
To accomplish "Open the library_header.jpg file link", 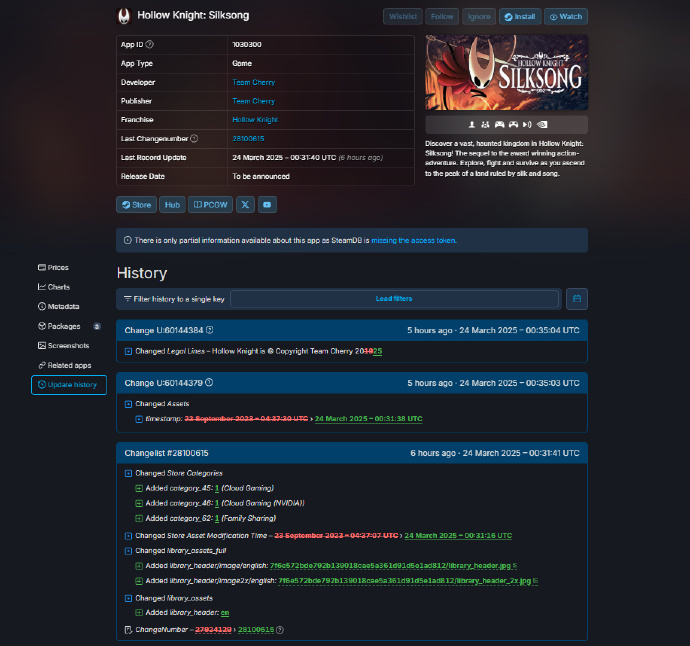I will [390, 565].
